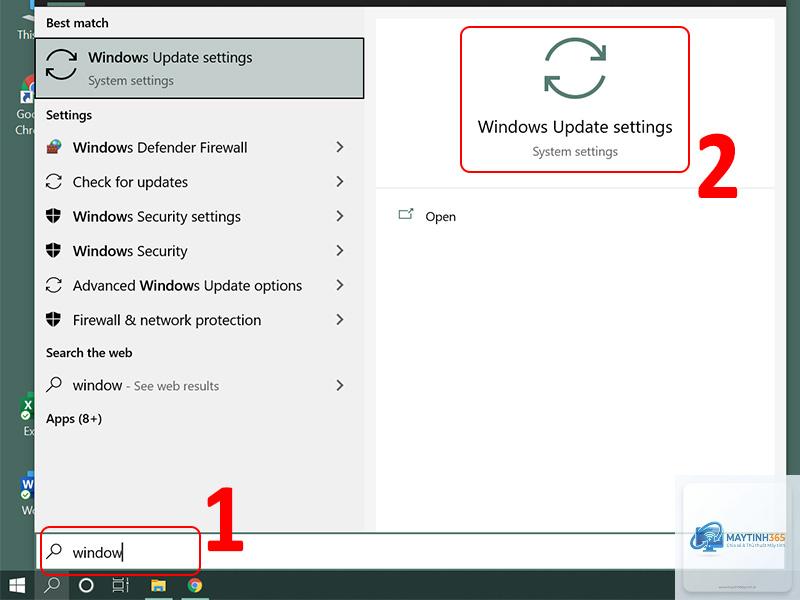
Task: Click shield icon next to Windows Security
Action: pyautogui.click(x=54, y=251)
